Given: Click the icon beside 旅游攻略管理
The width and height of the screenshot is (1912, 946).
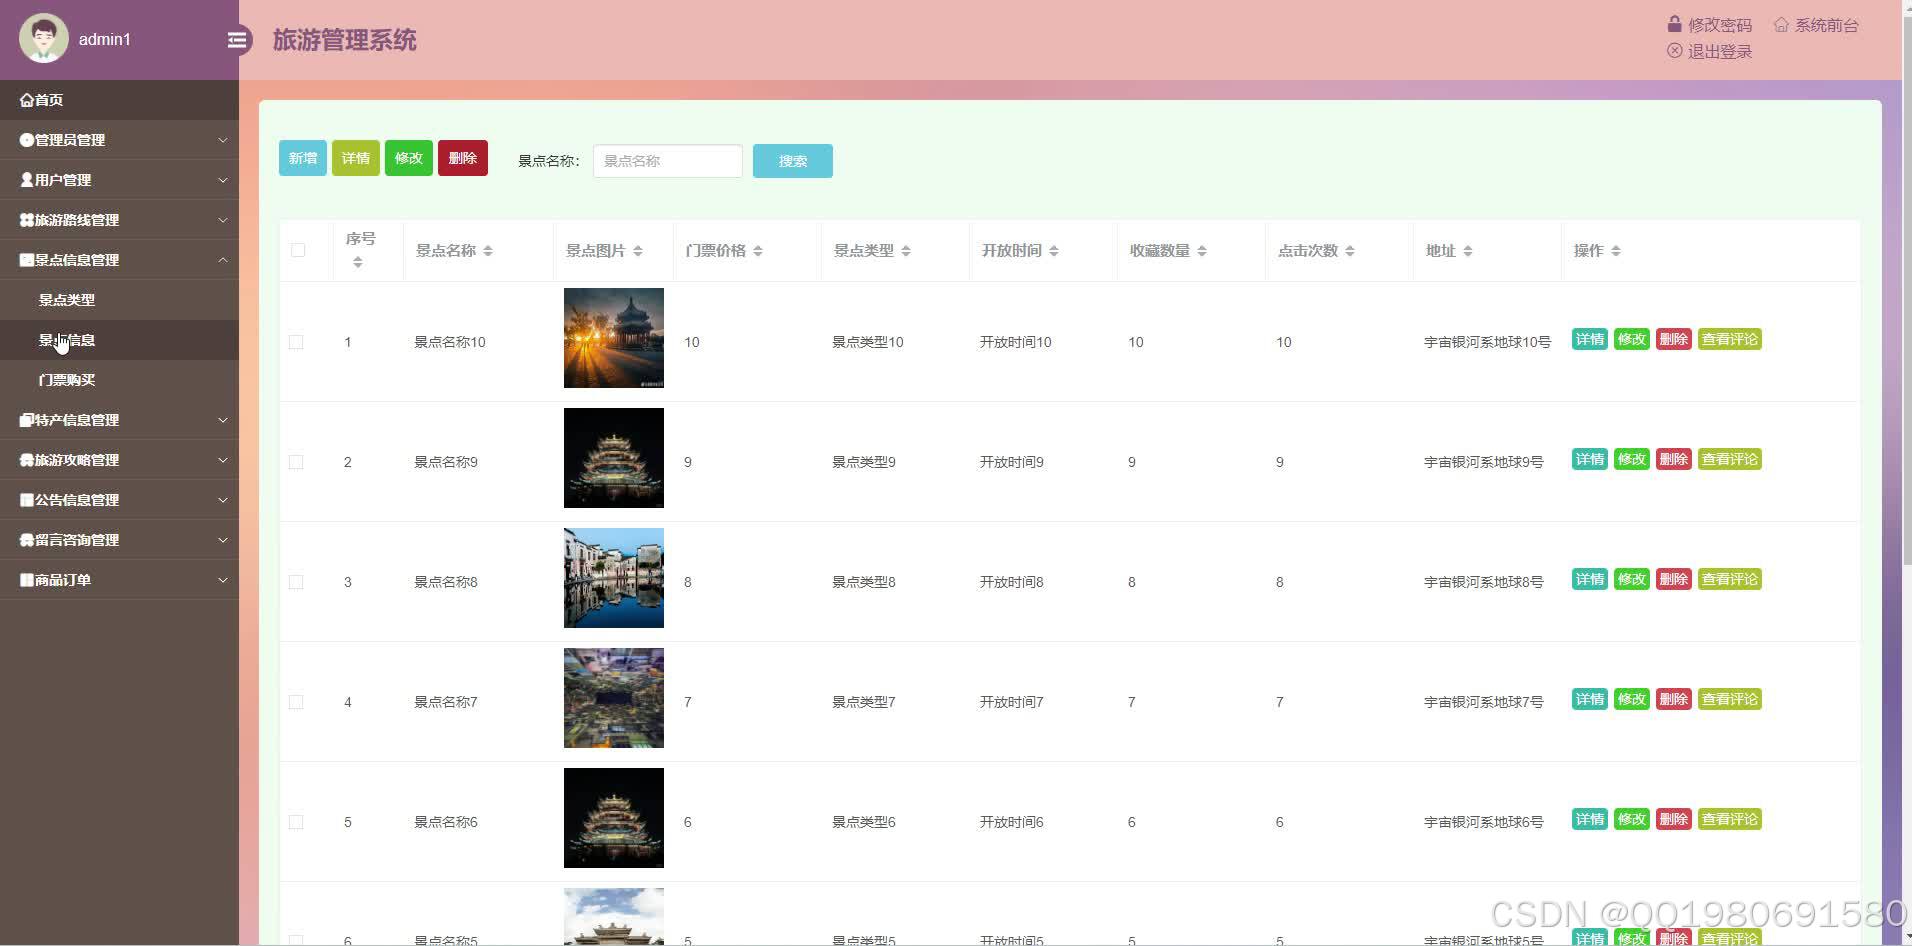Looking at the screenshot, I should point(27,460).
